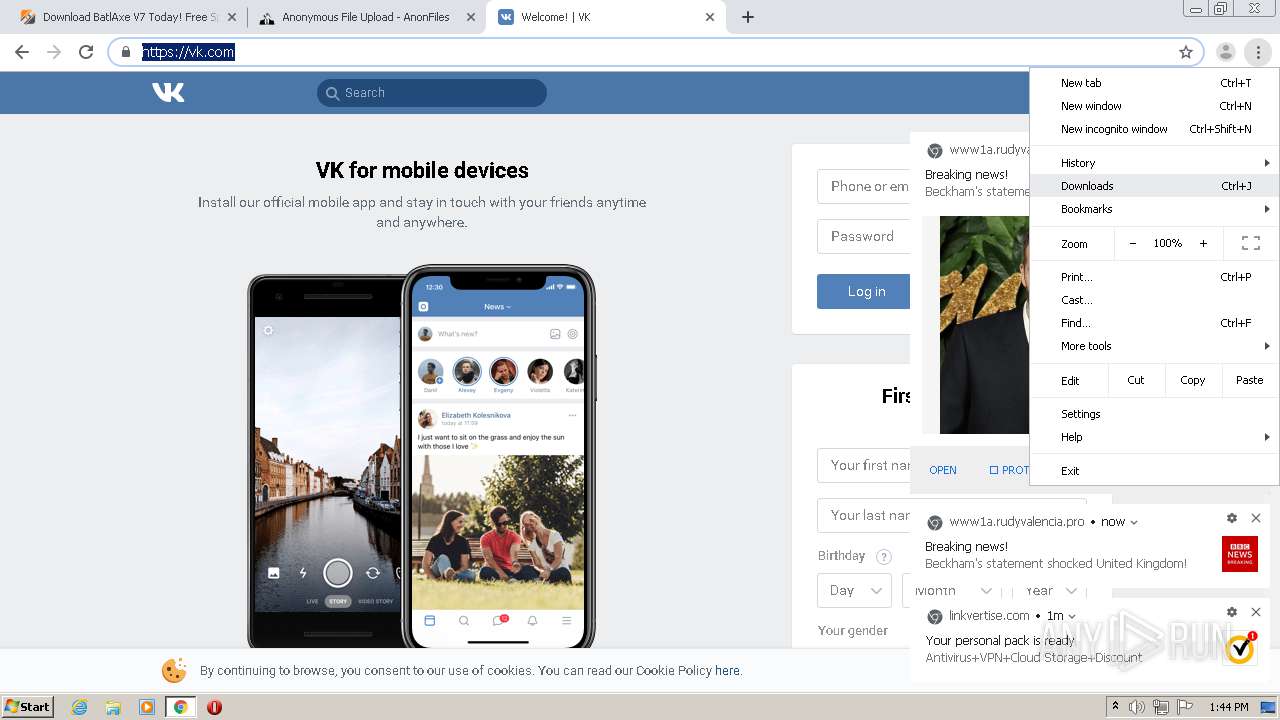The height and width of the screenshot is (720, 1280).
Task: Open the birthday Month dropdown
Action: pos(950,591)
